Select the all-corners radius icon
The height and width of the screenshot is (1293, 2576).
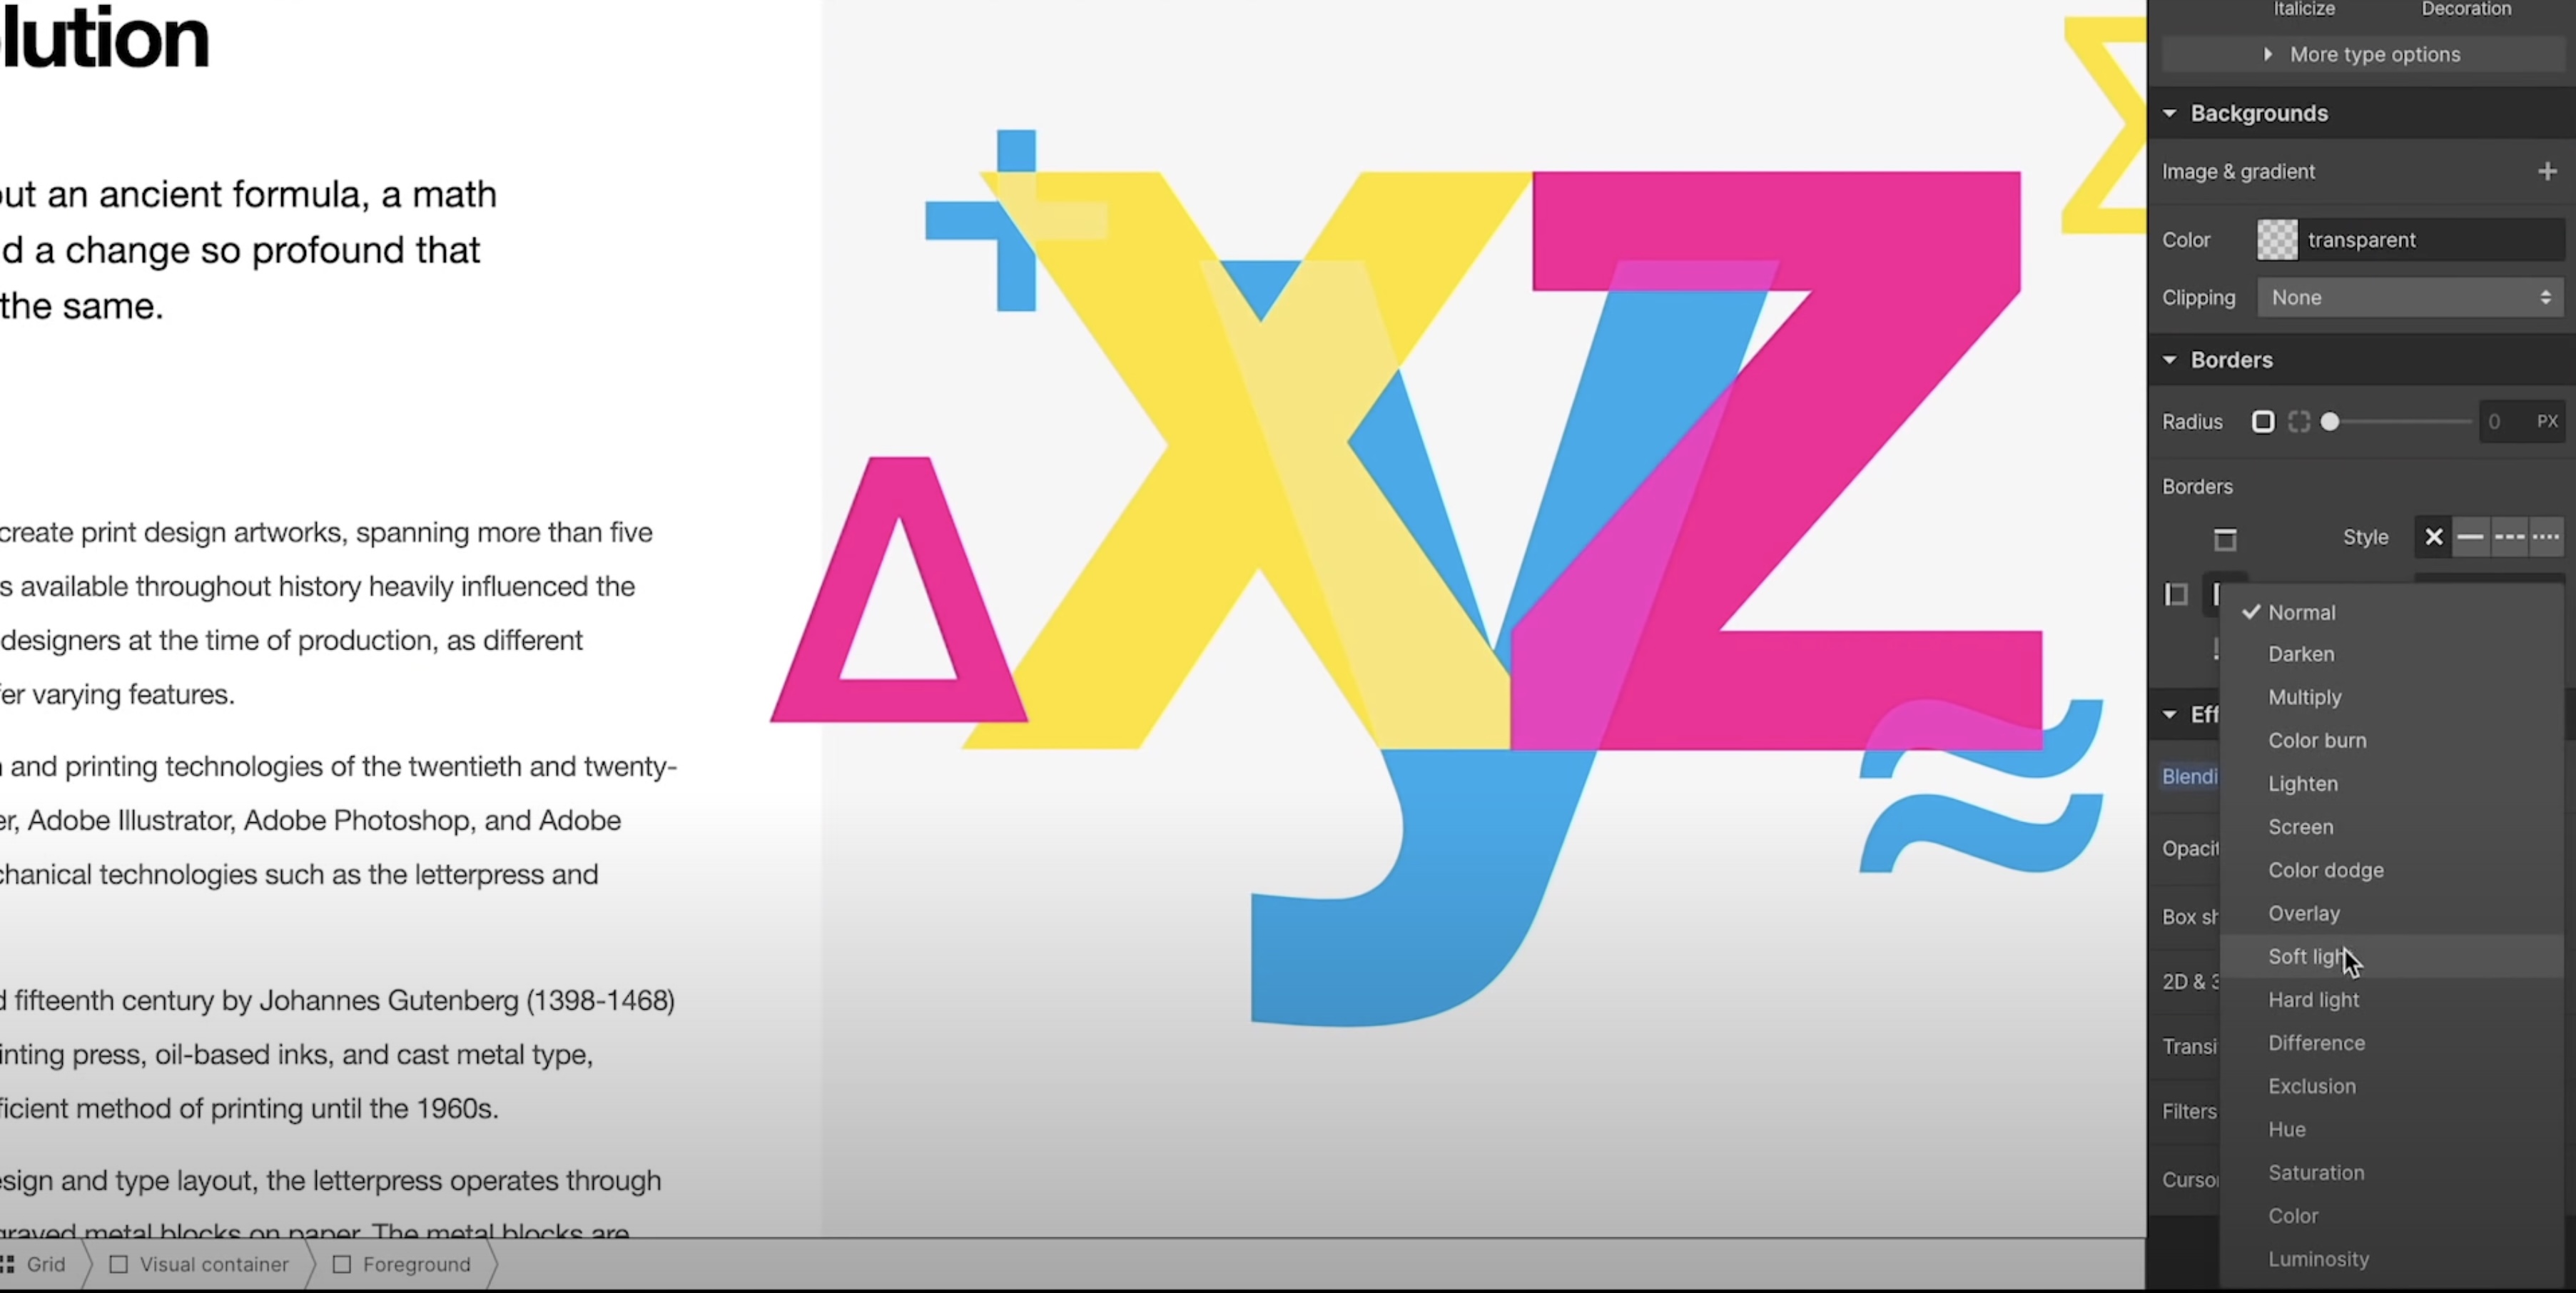pyautogui.click(x=2263, y=421)
